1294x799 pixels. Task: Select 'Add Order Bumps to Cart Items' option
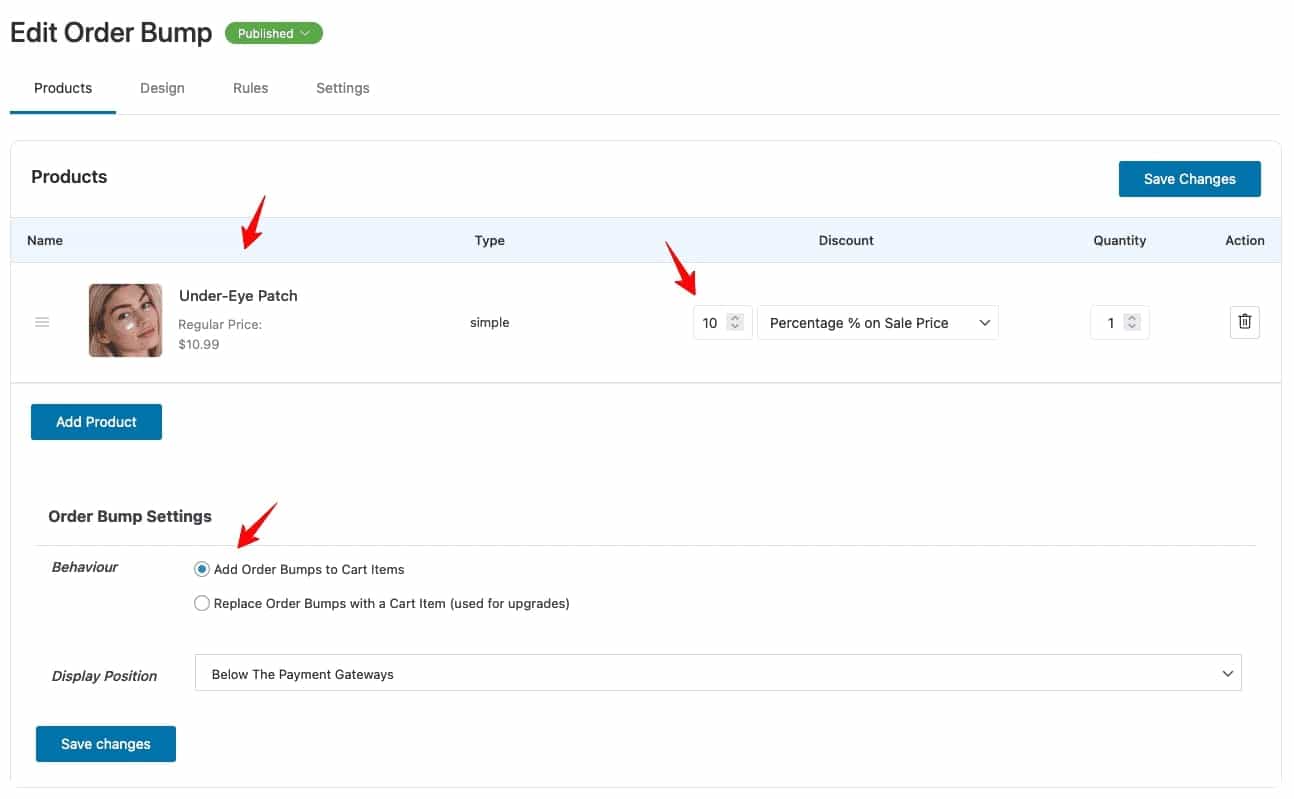point(202,569)
